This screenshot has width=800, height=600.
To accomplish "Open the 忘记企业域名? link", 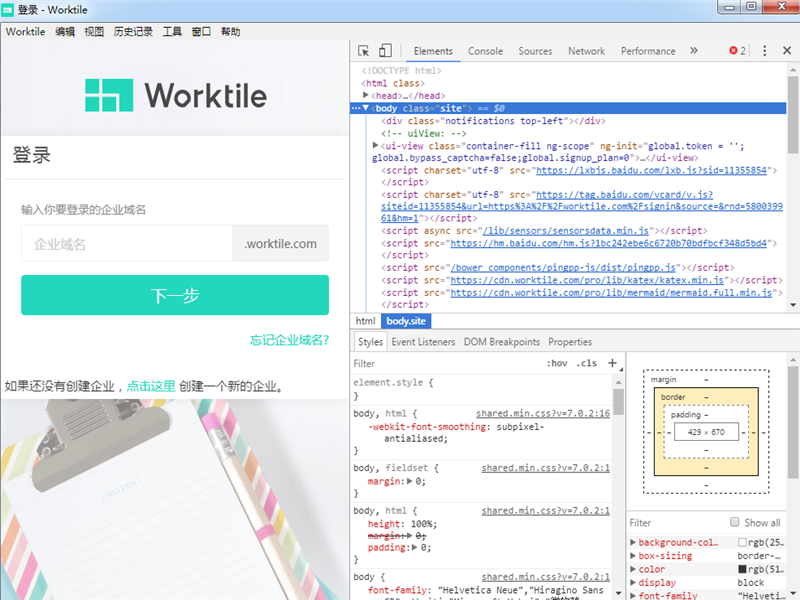I will pos(289,340).
